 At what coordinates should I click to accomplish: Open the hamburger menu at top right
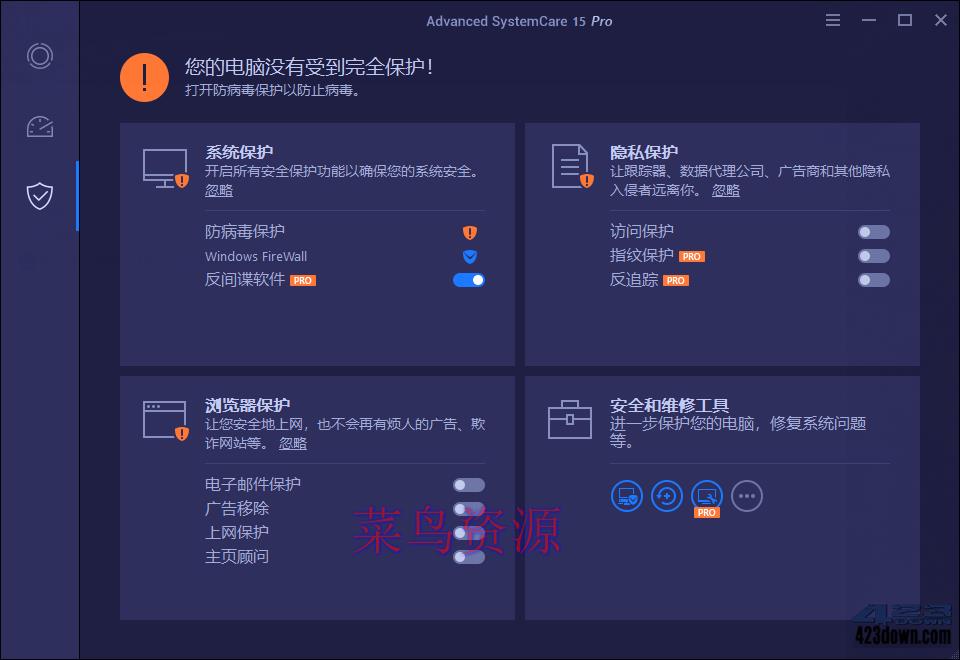pyautogui.click(x=832, y=19)
